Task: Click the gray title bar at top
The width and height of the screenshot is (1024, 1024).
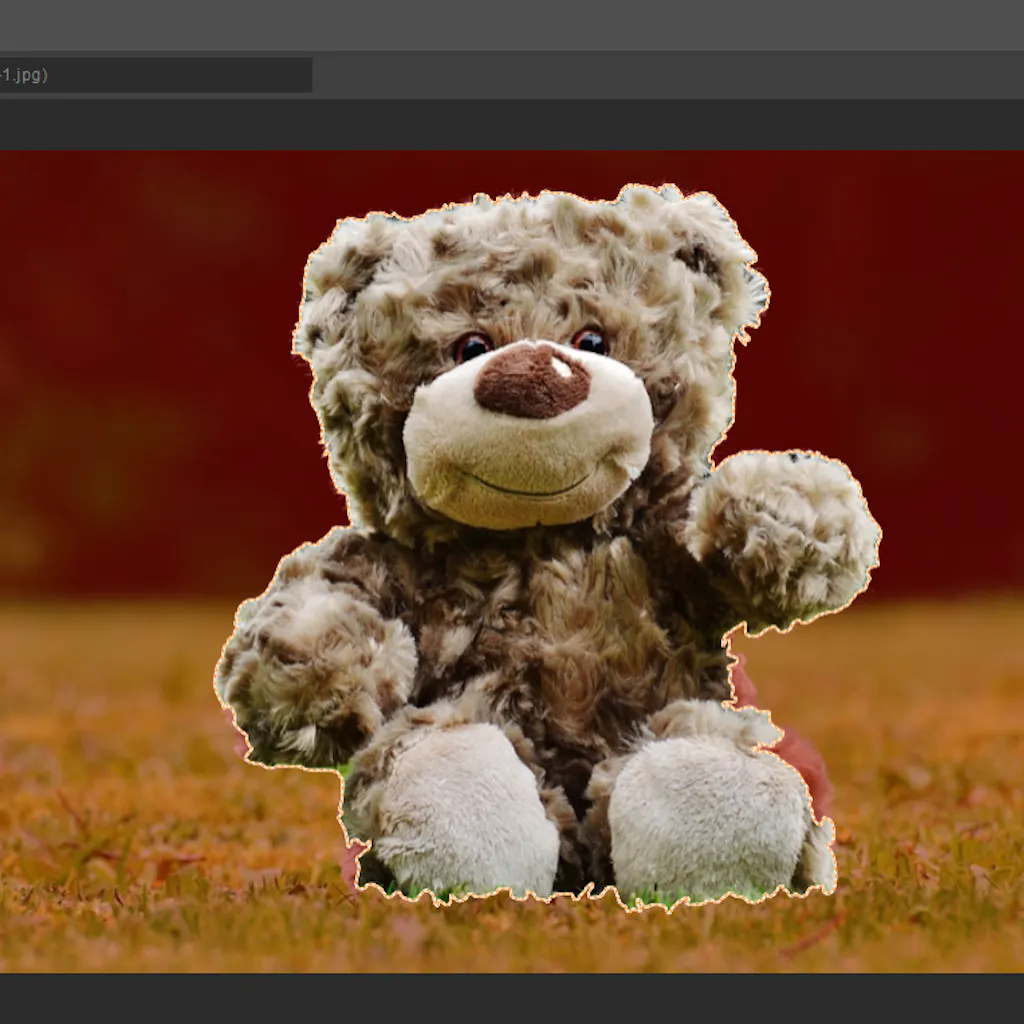Action: coord(512,25)
